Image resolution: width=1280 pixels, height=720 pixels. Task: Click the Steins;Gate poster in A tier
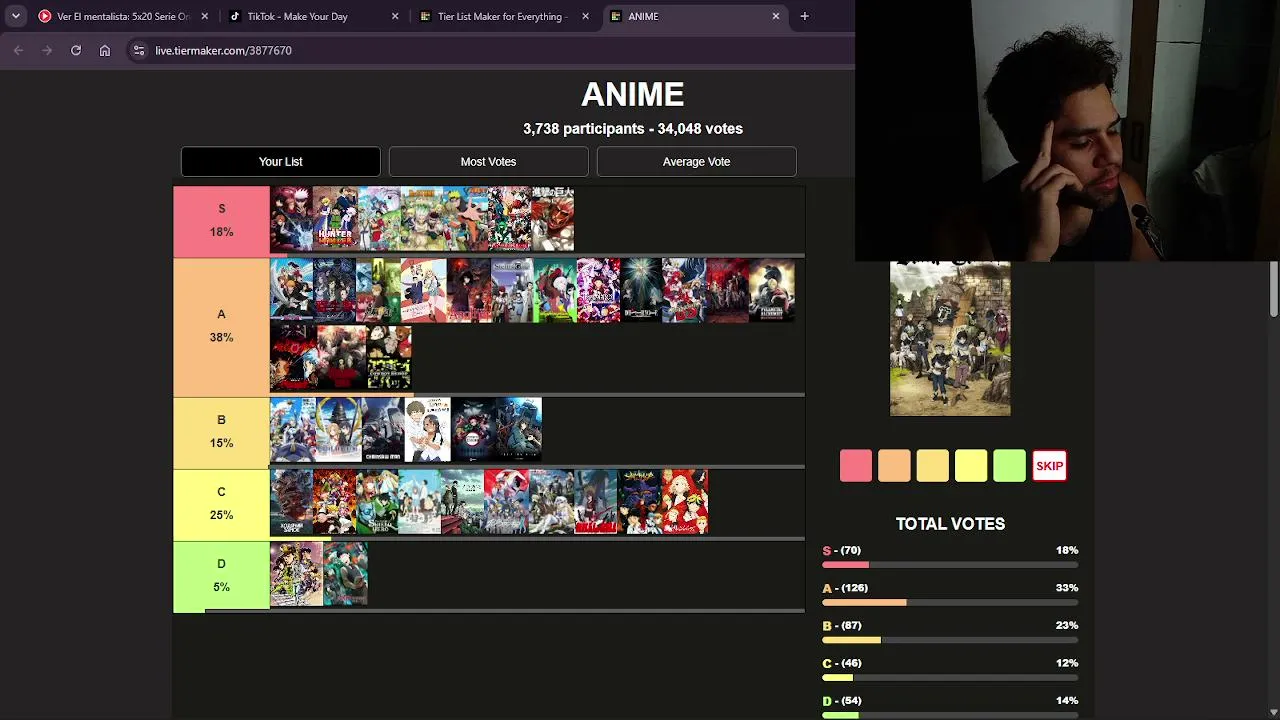[510, 291]
